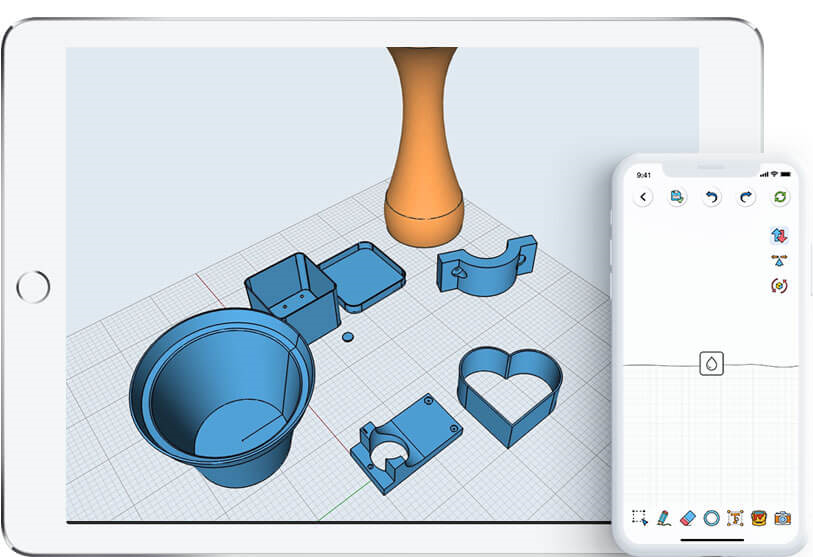
Task: Toggle the rotate around axis icon
Action: click(x=780, y=285)
